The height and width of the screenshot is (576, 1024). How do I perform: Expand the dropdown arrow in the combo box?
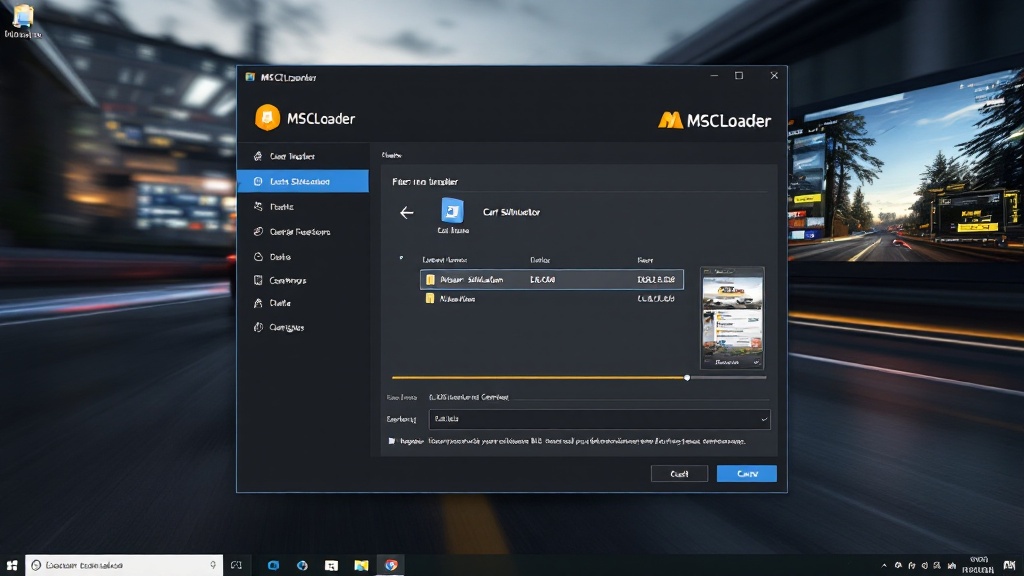pyautogui.click(x=763, y=419)
